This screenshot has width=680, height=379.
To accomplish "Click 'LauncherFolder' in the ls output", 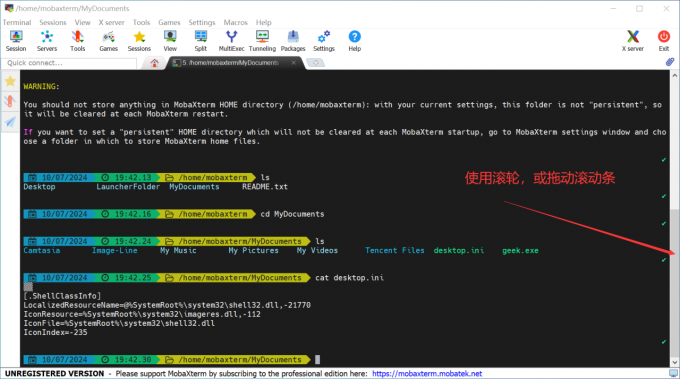I will click(128, 187).
